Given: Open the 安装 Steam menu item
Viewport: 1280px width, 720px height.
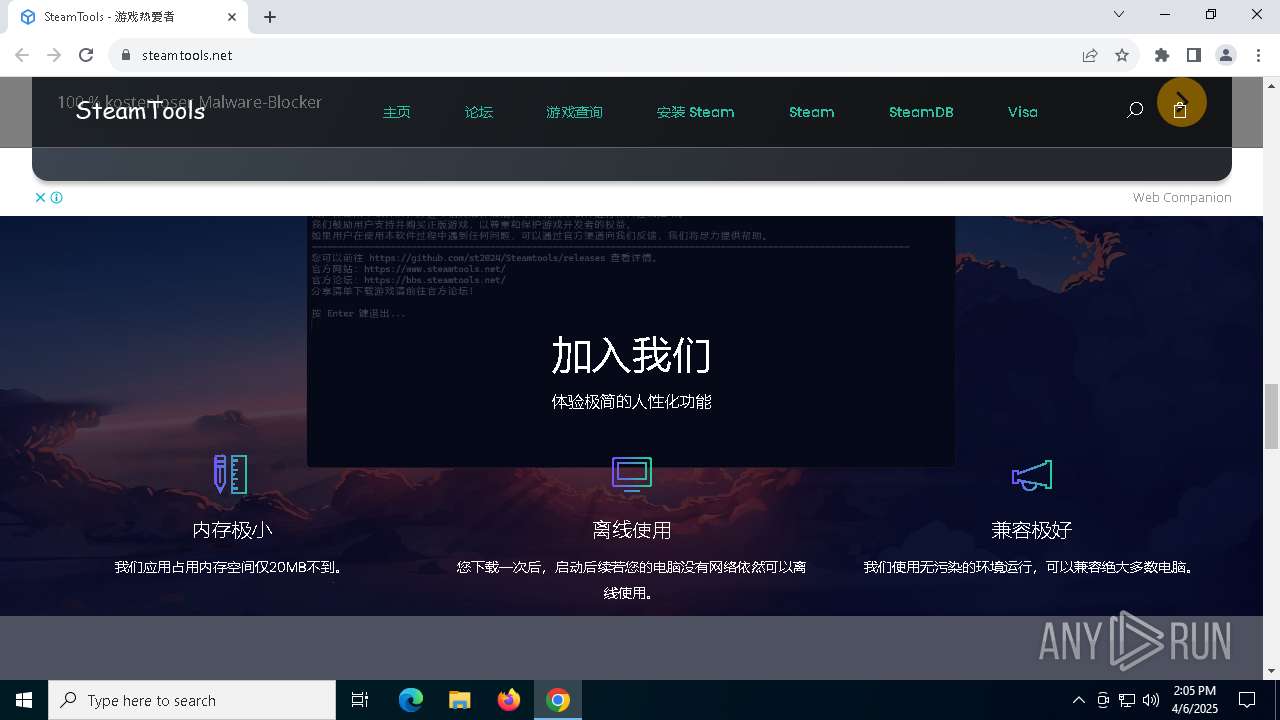Looking at the screenshot, I should tap(695, 112).
